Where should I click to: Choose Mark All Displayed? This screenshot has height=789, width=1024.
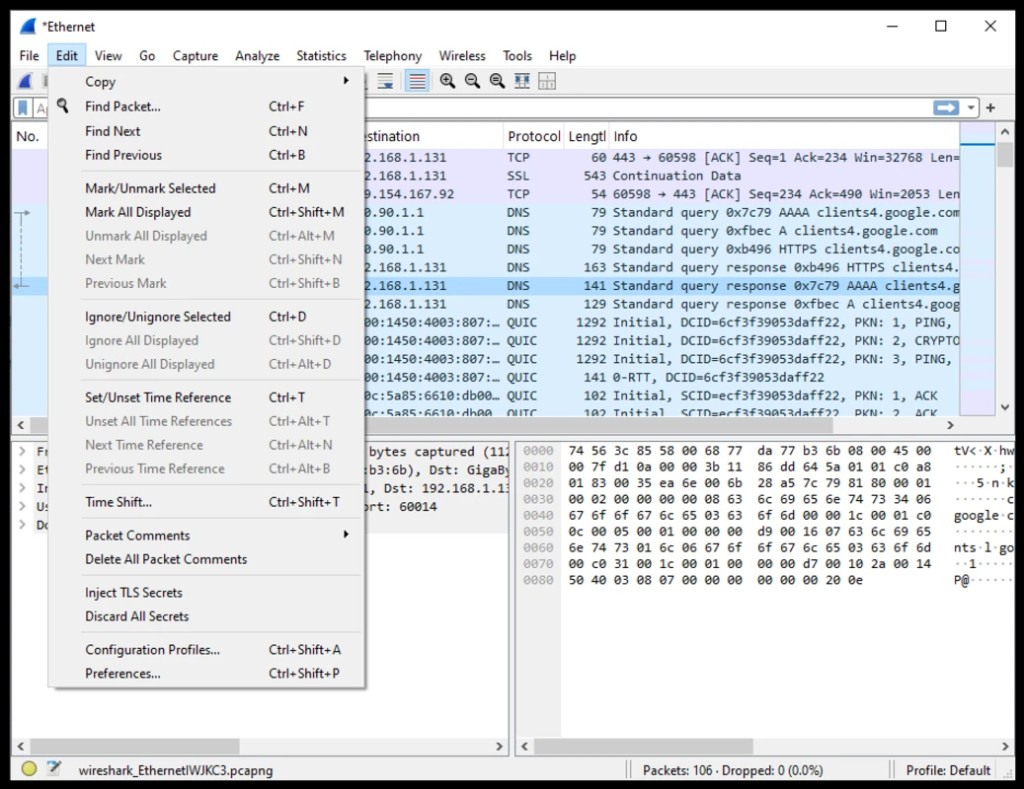(x=206, y=212)
